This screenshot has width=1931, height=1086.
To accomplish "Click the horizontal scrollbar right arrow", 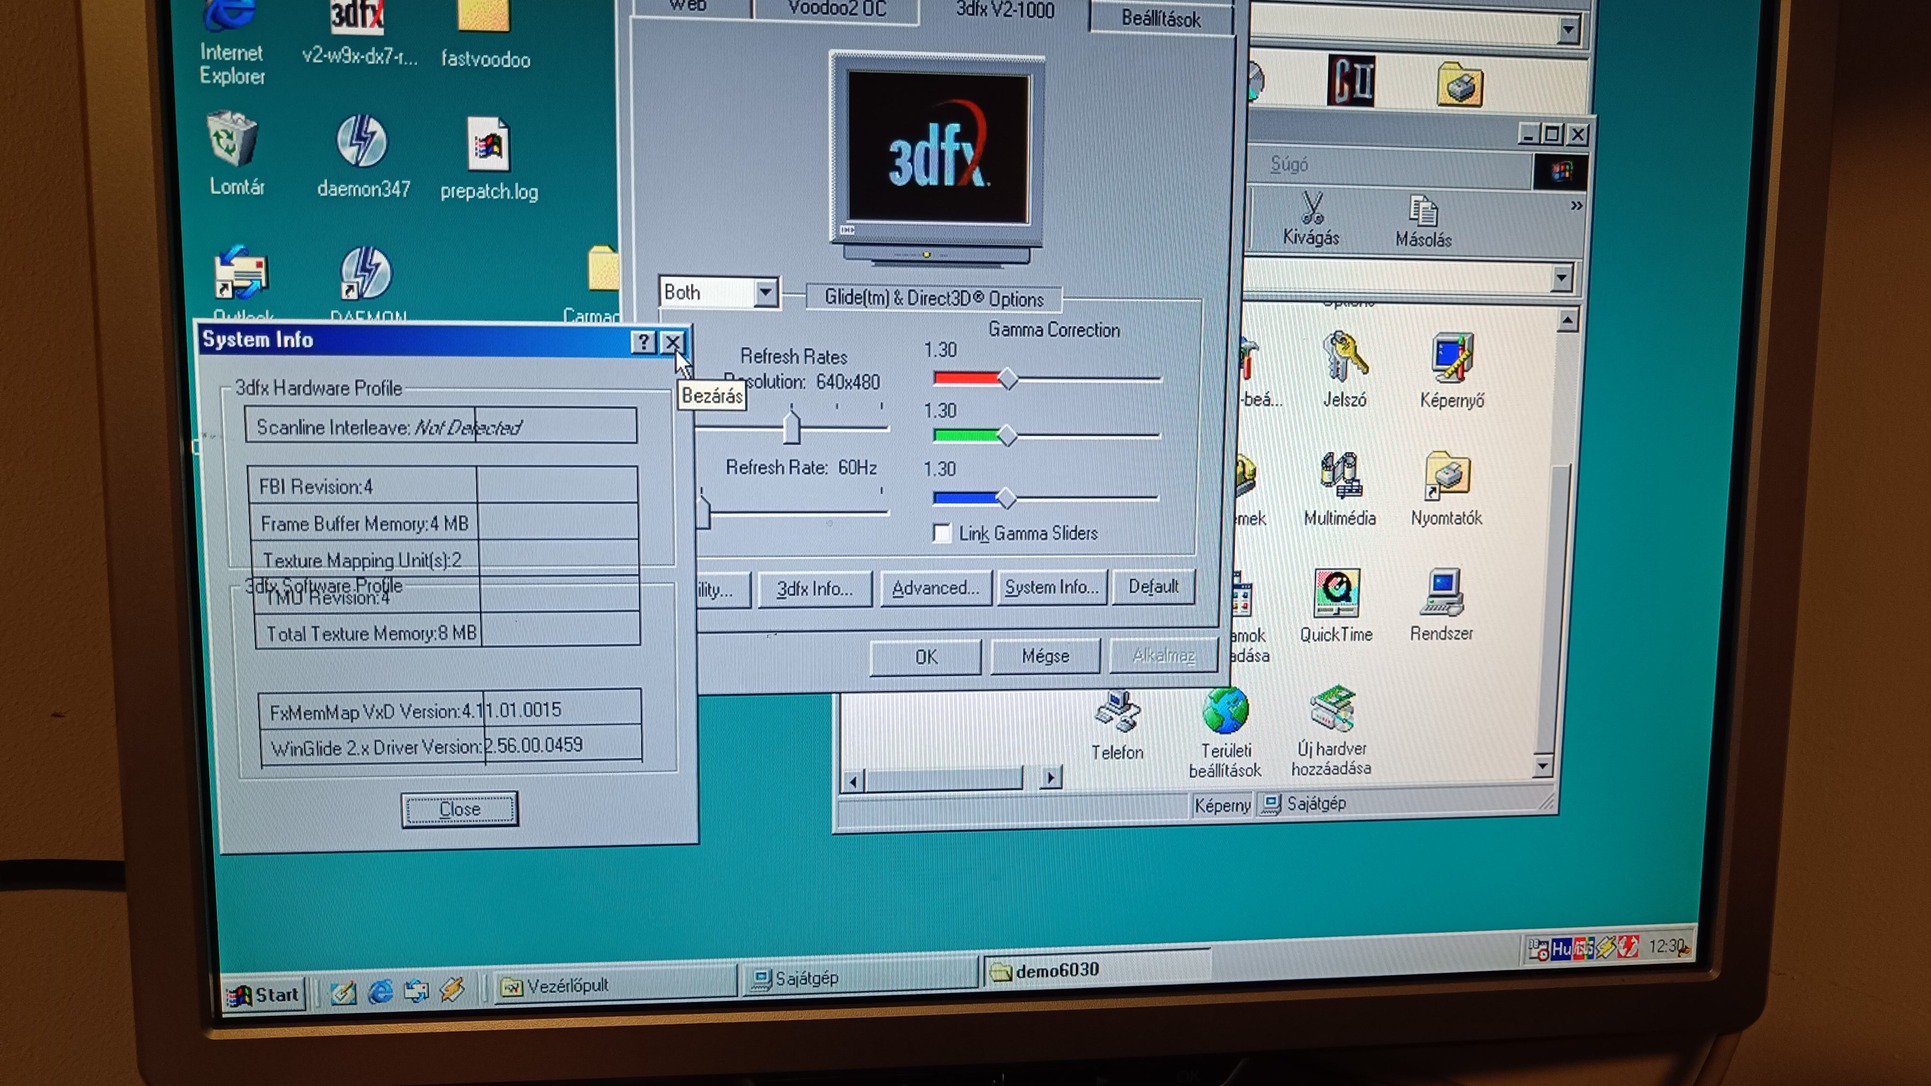I will (1050, 777).
